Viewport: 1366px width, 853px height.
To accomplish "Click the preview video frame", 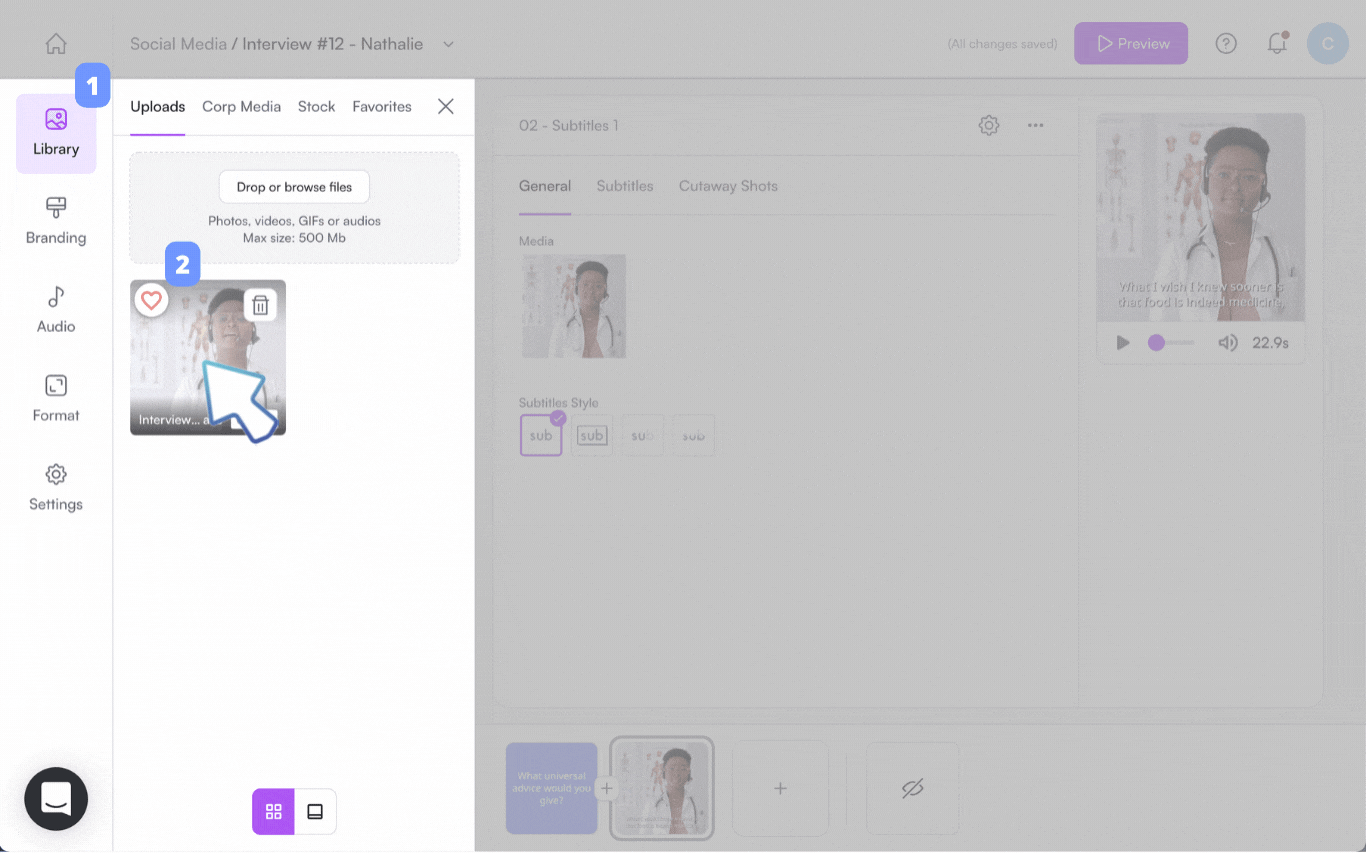I will point(1201,217).
